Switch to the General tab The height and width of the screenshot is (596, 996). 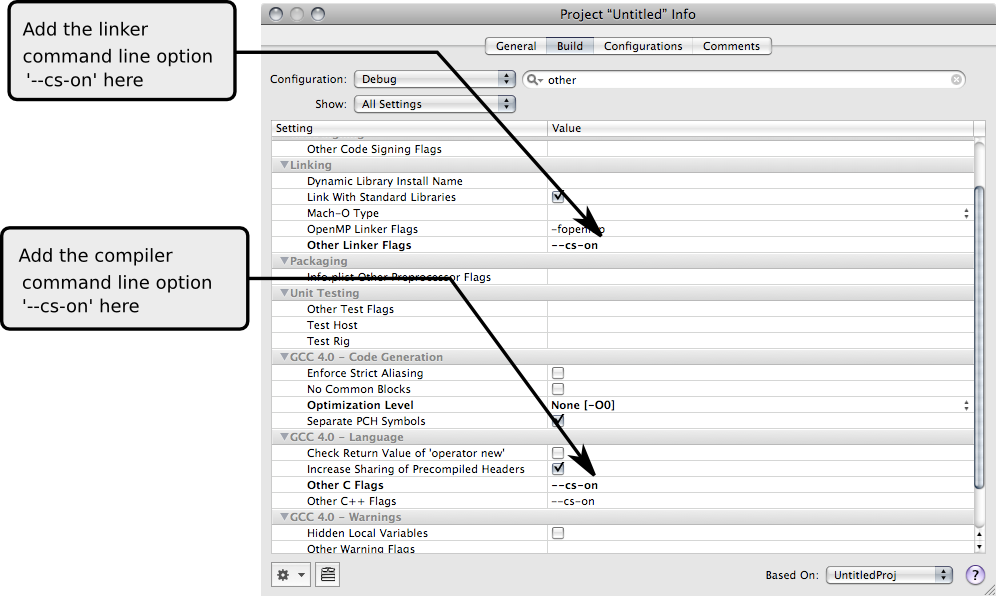(x=515, y=45)
